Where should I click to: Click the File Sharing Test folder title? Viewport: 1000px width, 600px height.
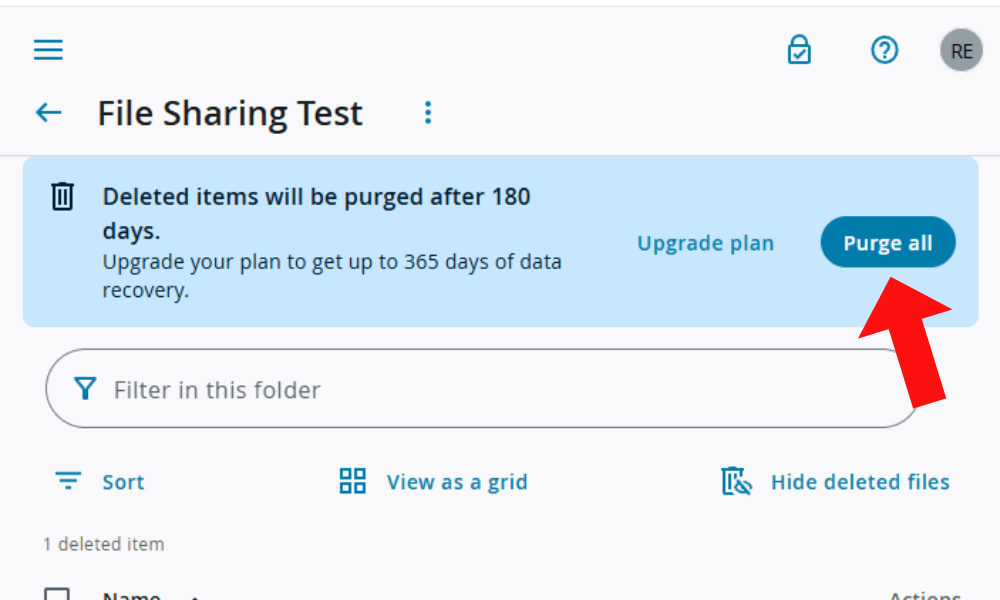pyautogui.click(x=230, y=113)
